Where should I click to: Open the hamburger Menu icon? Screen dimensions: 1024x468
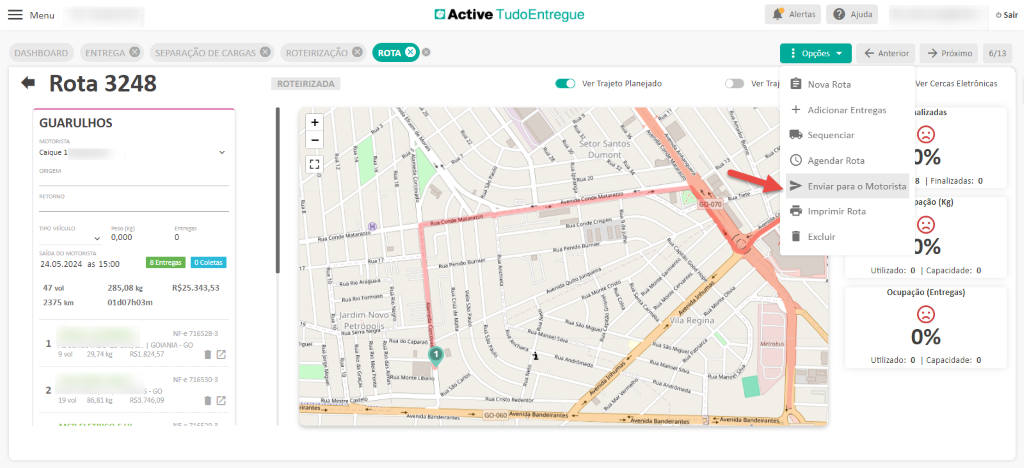[x=14, y=14]
